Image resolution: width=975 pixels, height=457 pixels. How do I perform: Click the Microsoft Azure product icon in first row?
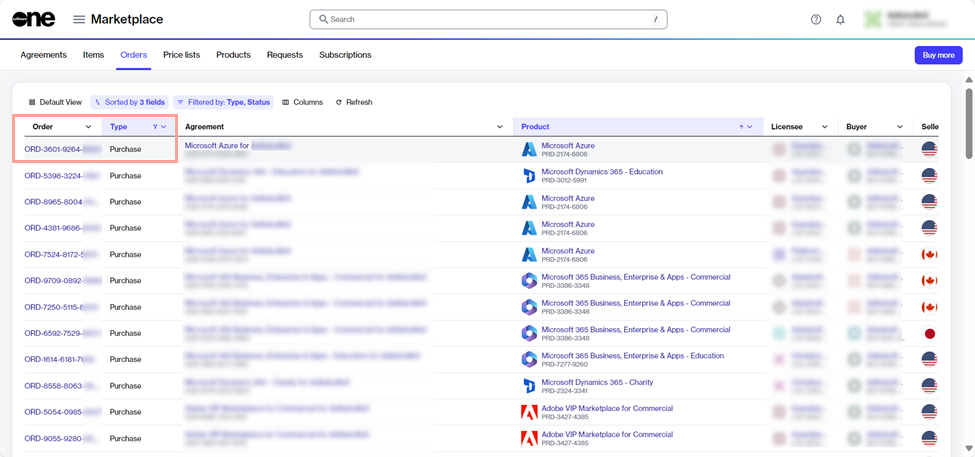[x=529, y=149]
